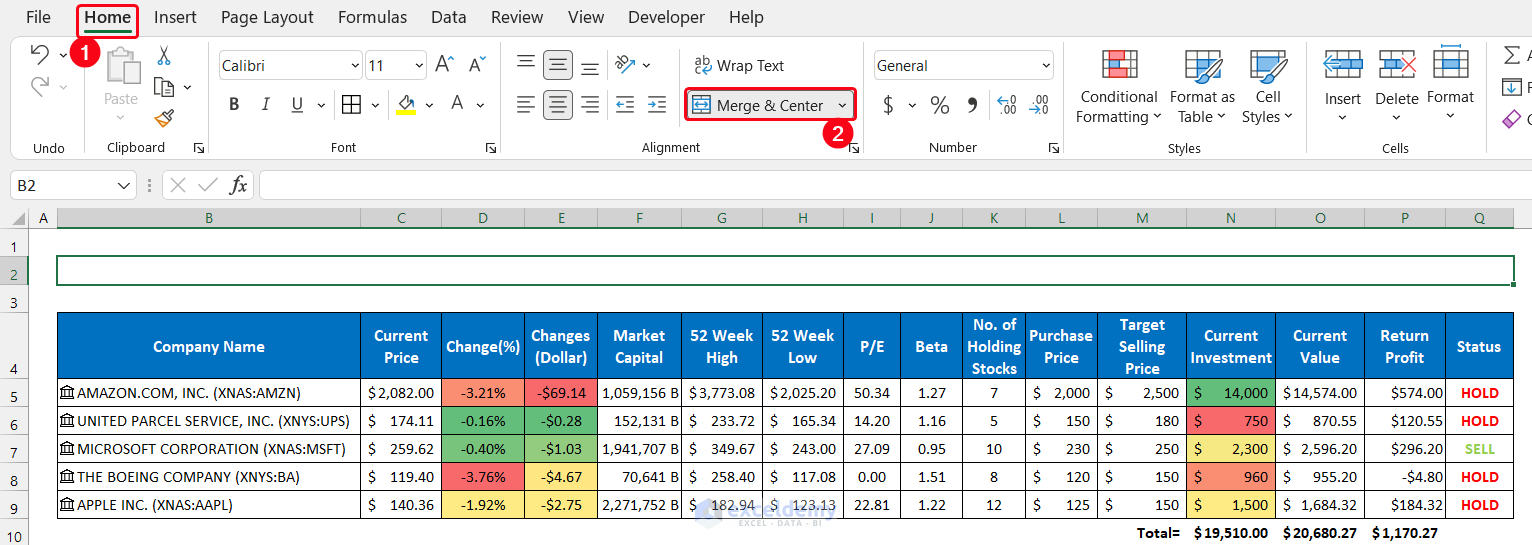This screenshot has height=545, width=1532.
Task: Toggle Italic formatting
Action: click(266, 105)
